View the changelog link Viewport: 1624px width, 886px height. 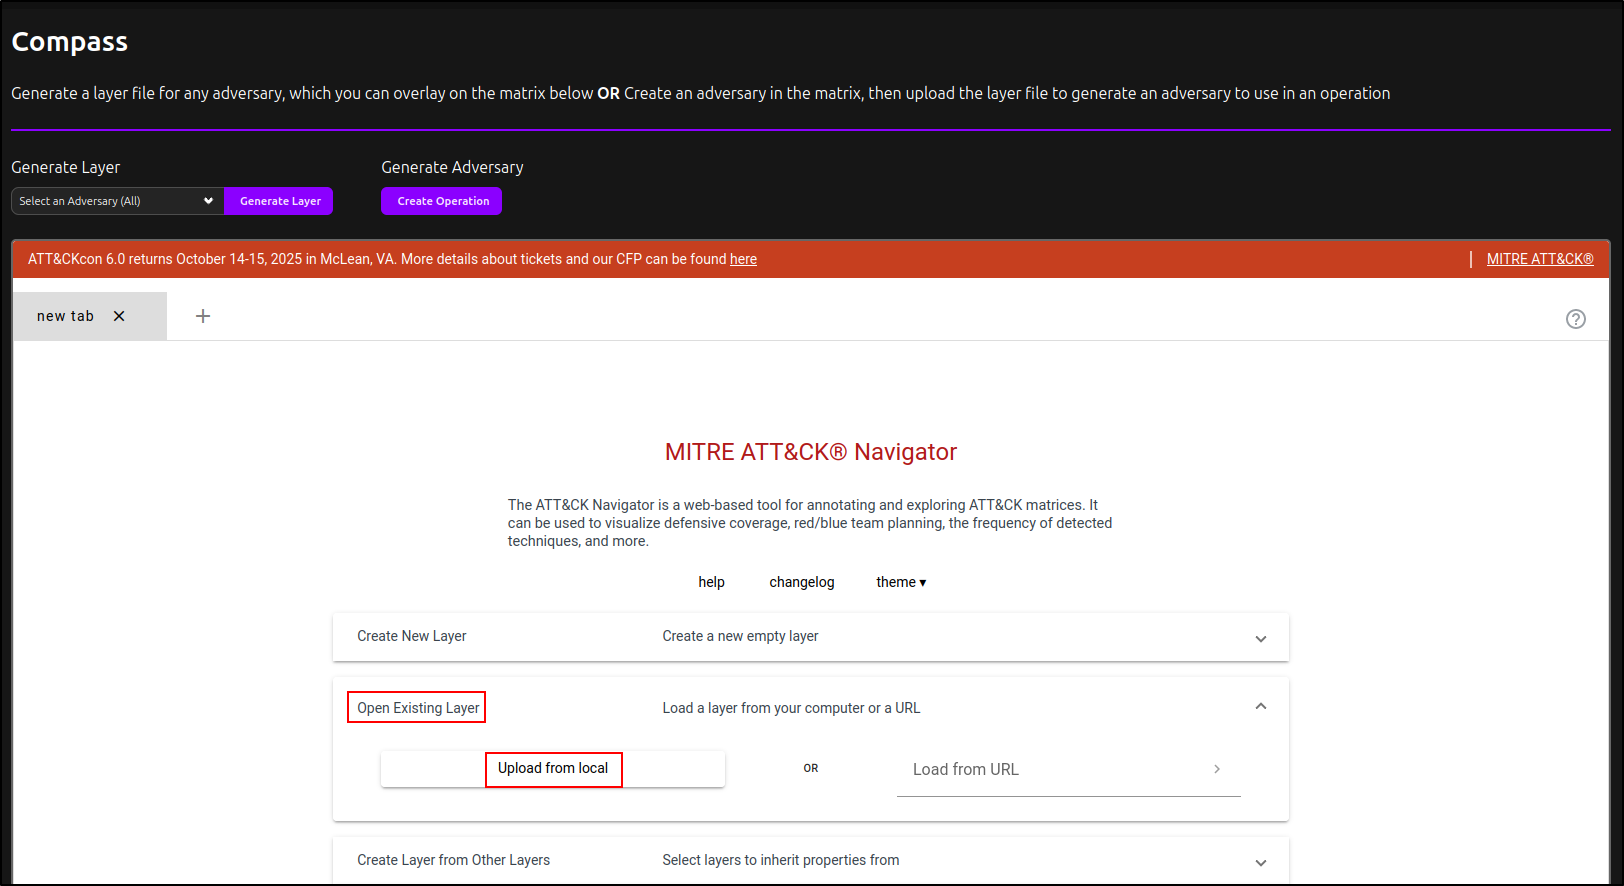801,582
